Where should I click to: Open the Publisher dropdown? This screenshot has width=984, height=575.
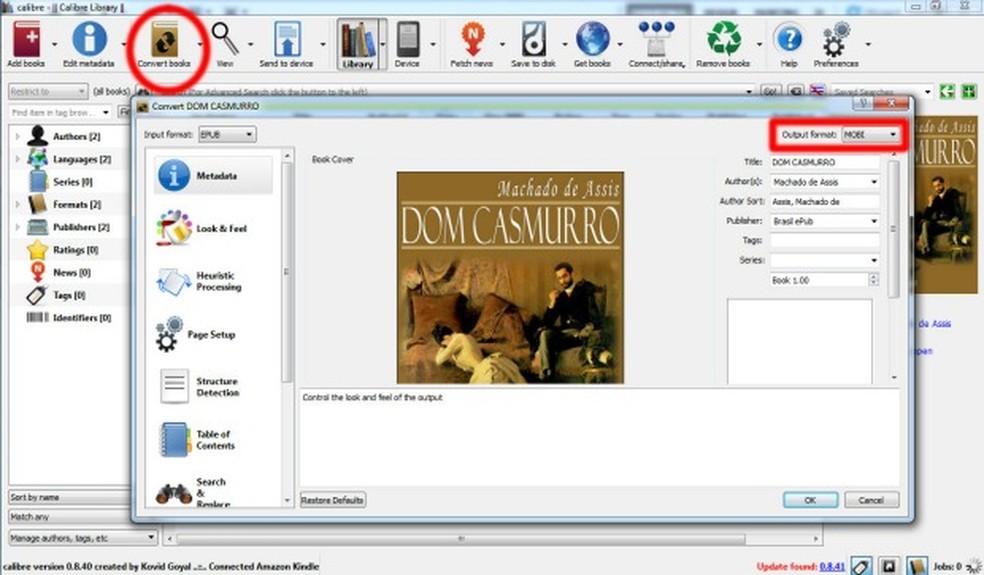(x=825, y=221)
